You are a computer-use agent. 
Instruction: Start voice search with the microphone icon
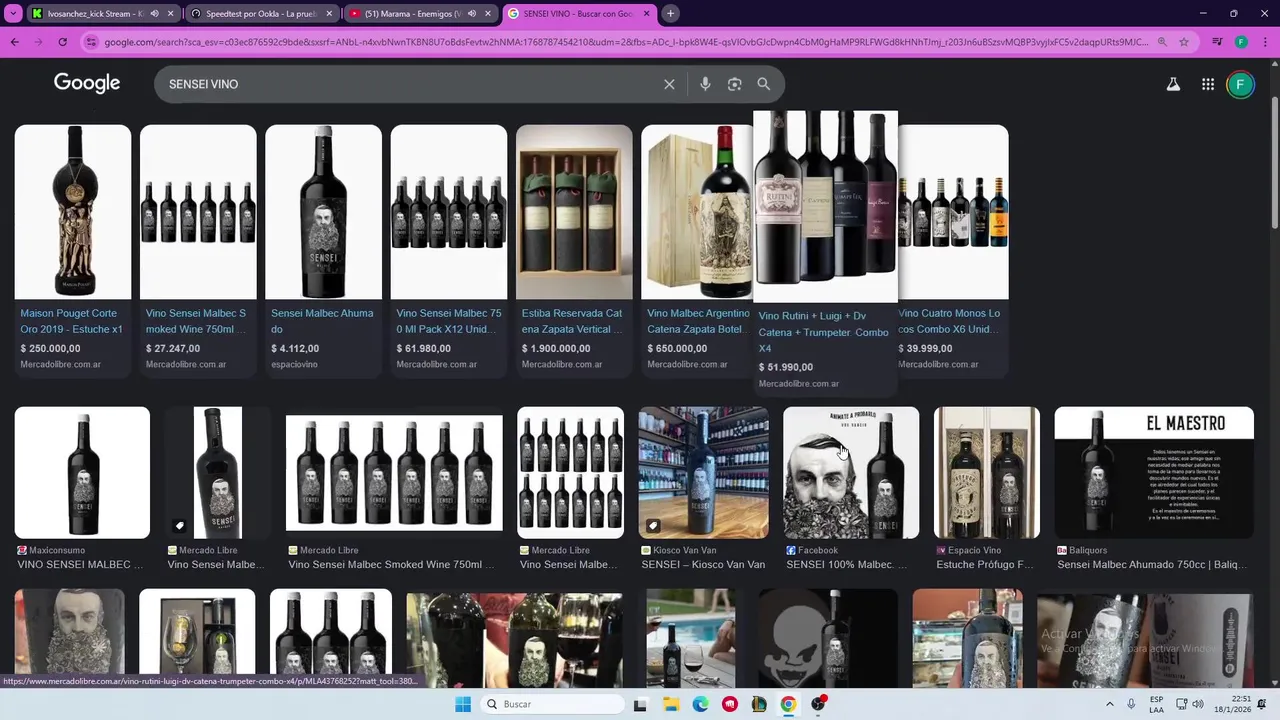705,84
